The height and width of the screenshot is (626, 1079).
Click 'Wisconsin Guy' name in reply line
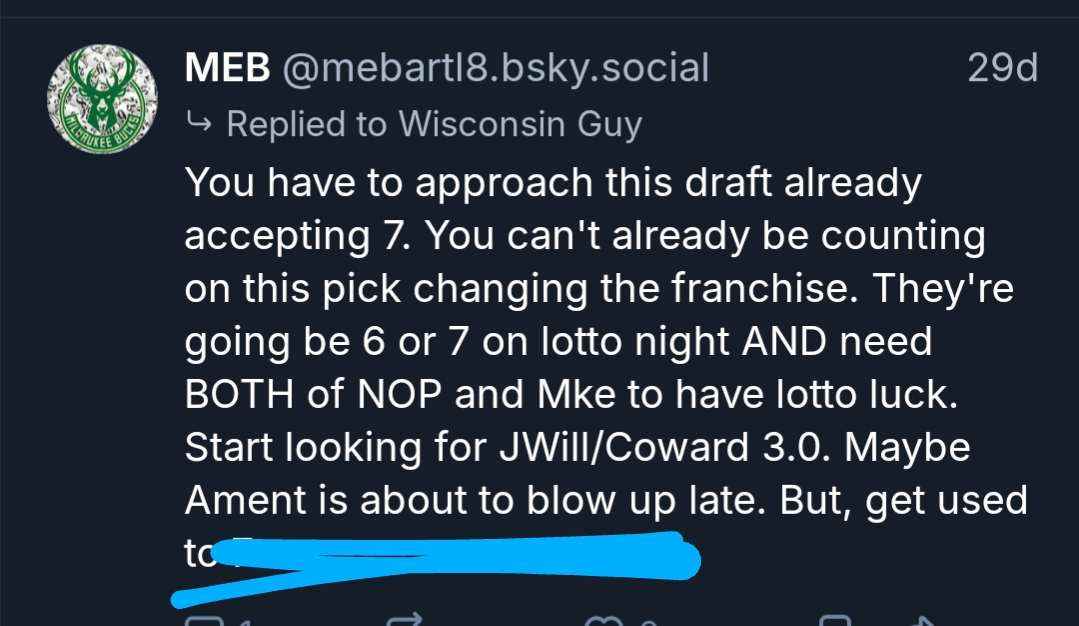(x=519, y=124)
